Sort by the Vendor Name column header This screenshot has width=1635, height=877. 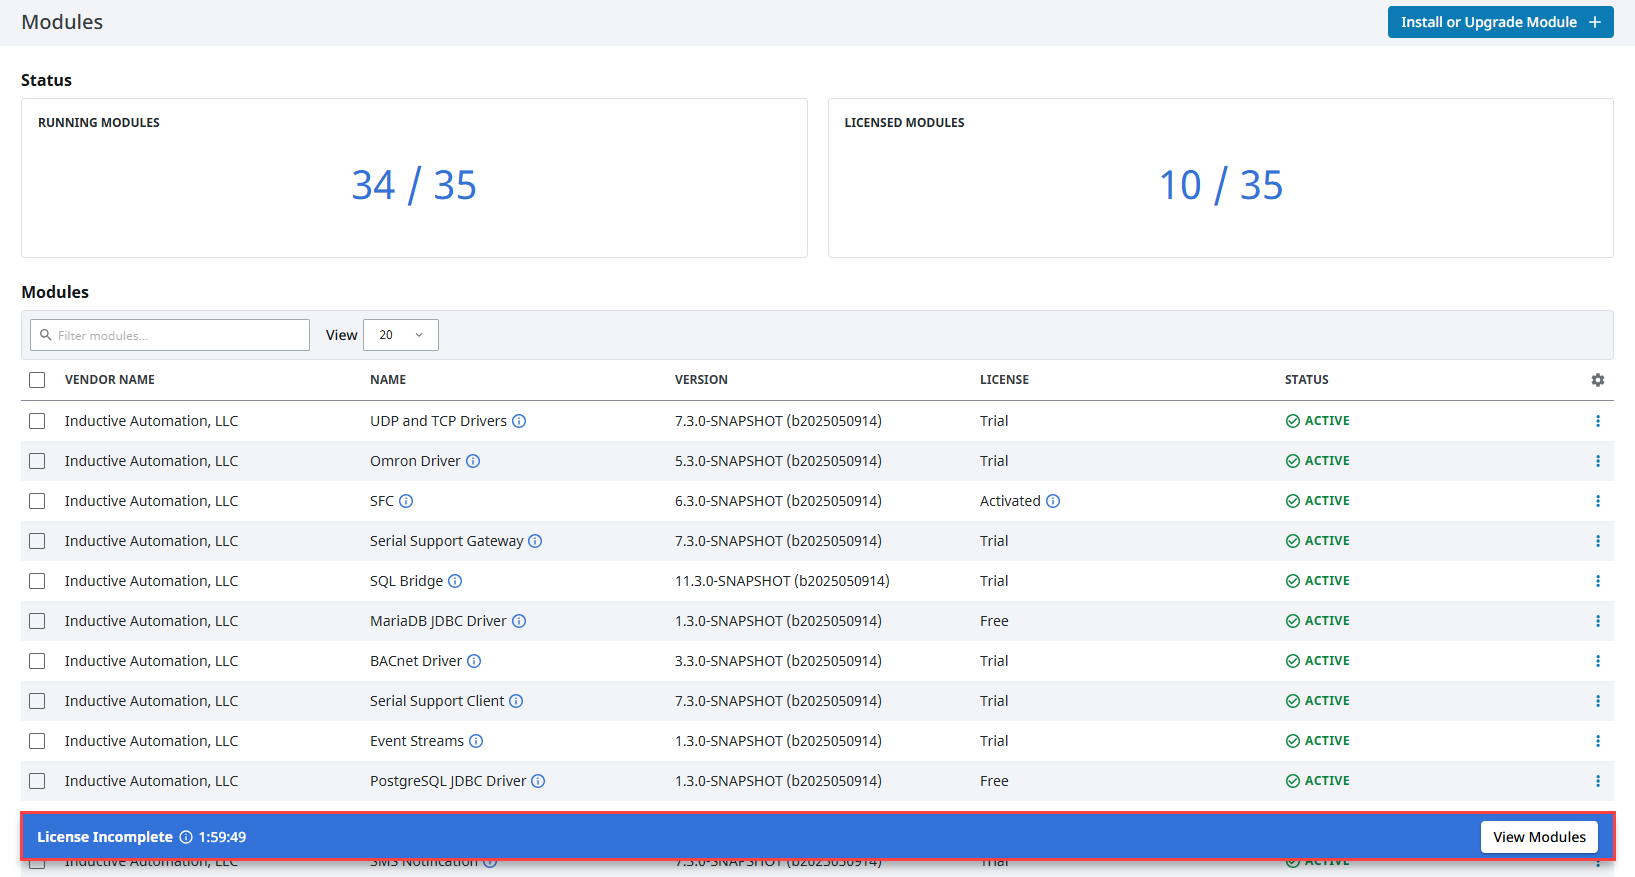point(110,380)
